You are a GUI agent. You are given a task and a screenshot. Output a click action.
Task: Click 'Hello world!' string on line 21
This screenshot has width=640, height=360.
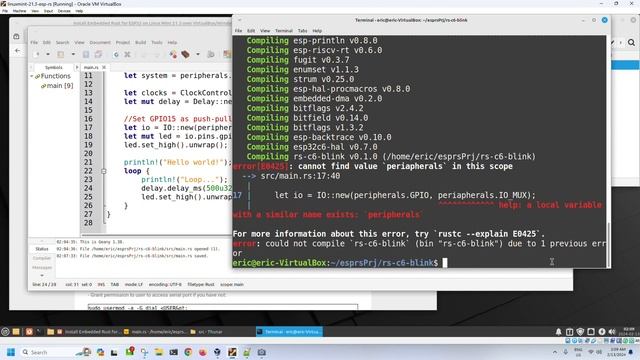[193, 162]
